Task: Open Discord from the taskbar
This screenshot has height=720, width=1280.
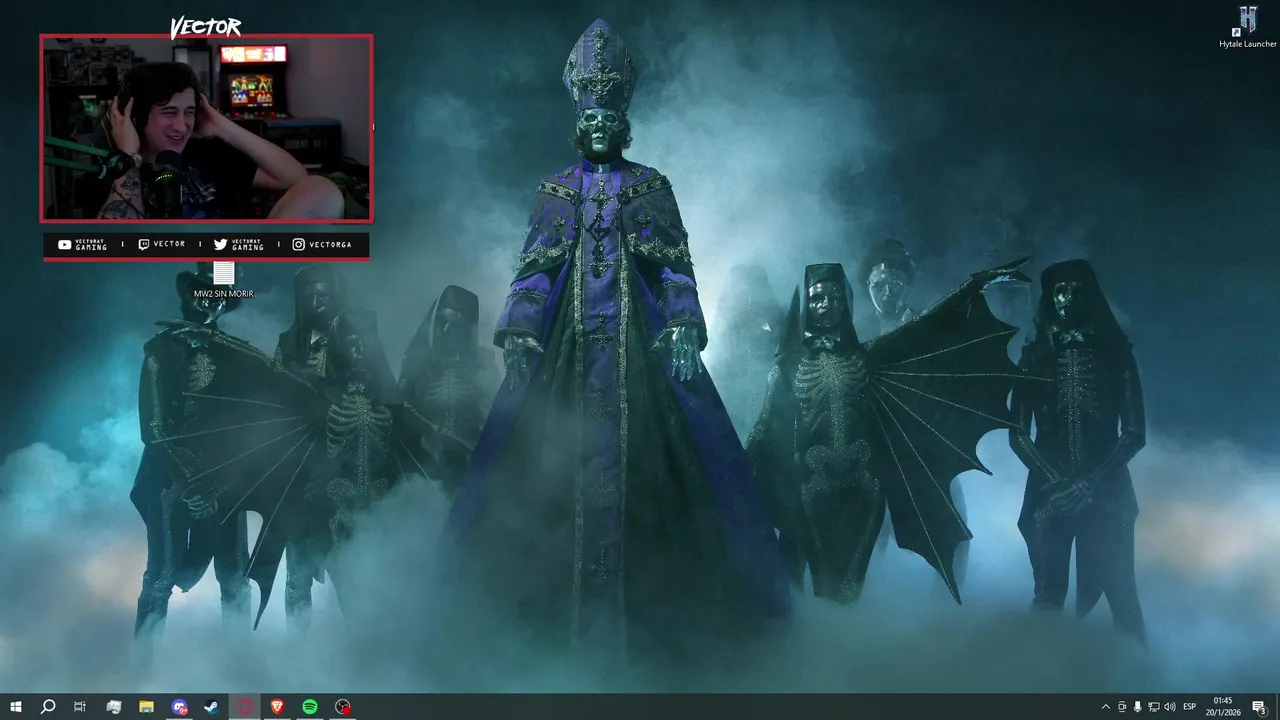Action: (x=179, y=707)
